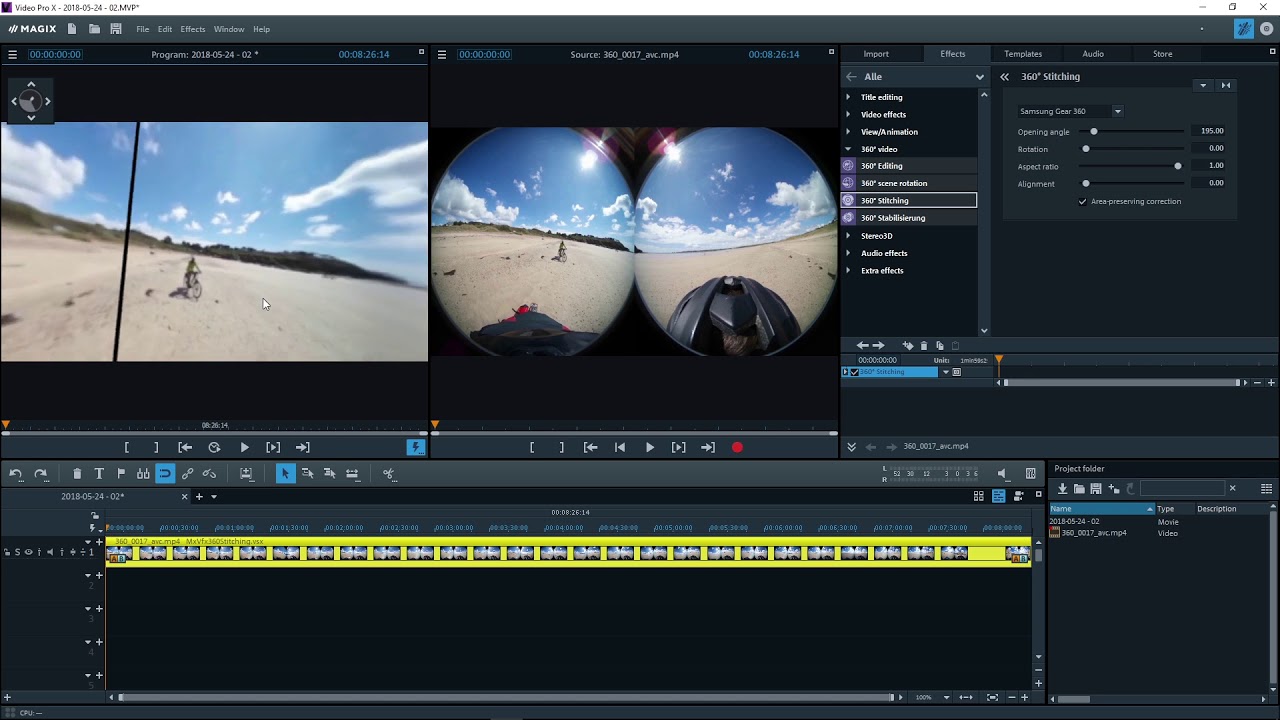1280x720 pixels.
Task: Open the Store tab
Action: tap(1162, 54)
